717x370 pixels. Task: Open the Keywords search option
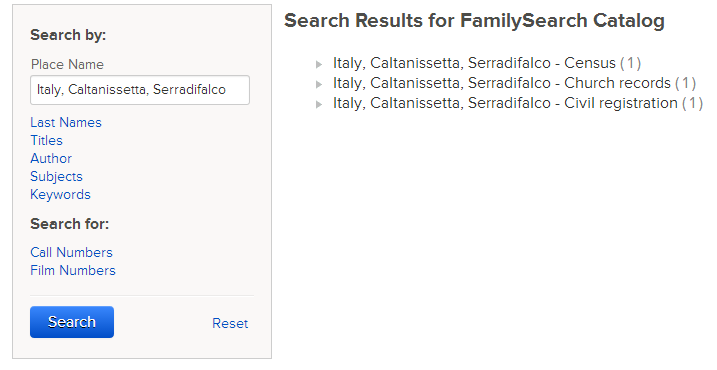click(x=60, y=195)
